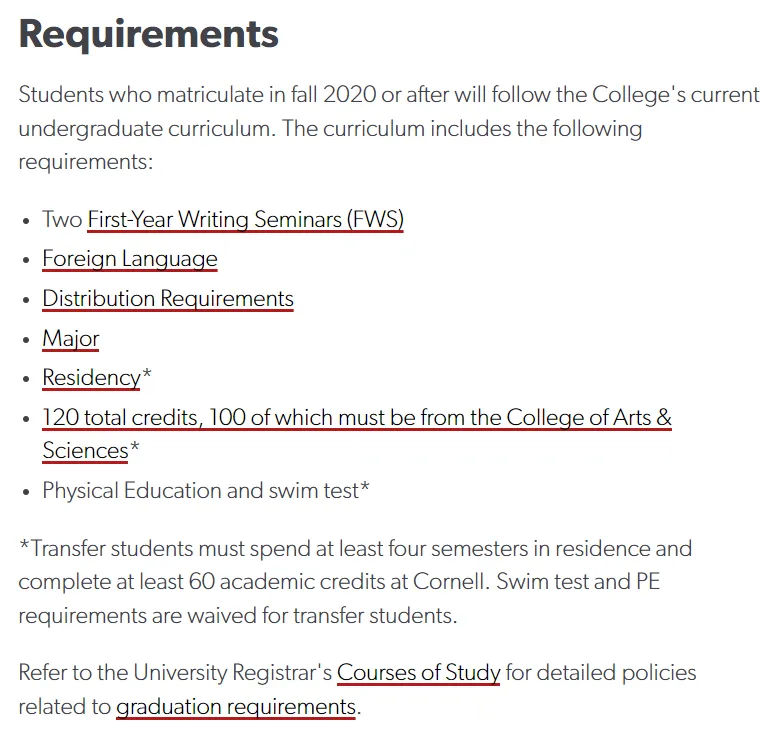The width and height of the screenshot is (778, 731).
Task: Click the bullet point before Major
Action: click(26, 340)
